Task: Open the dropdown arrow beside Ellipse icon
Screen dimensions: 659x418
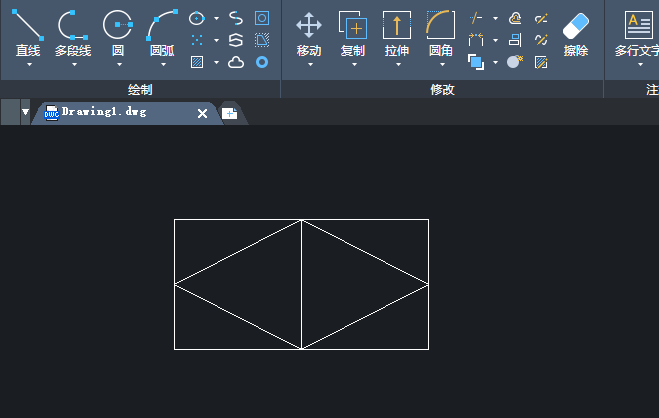Action: pos(216,18)
